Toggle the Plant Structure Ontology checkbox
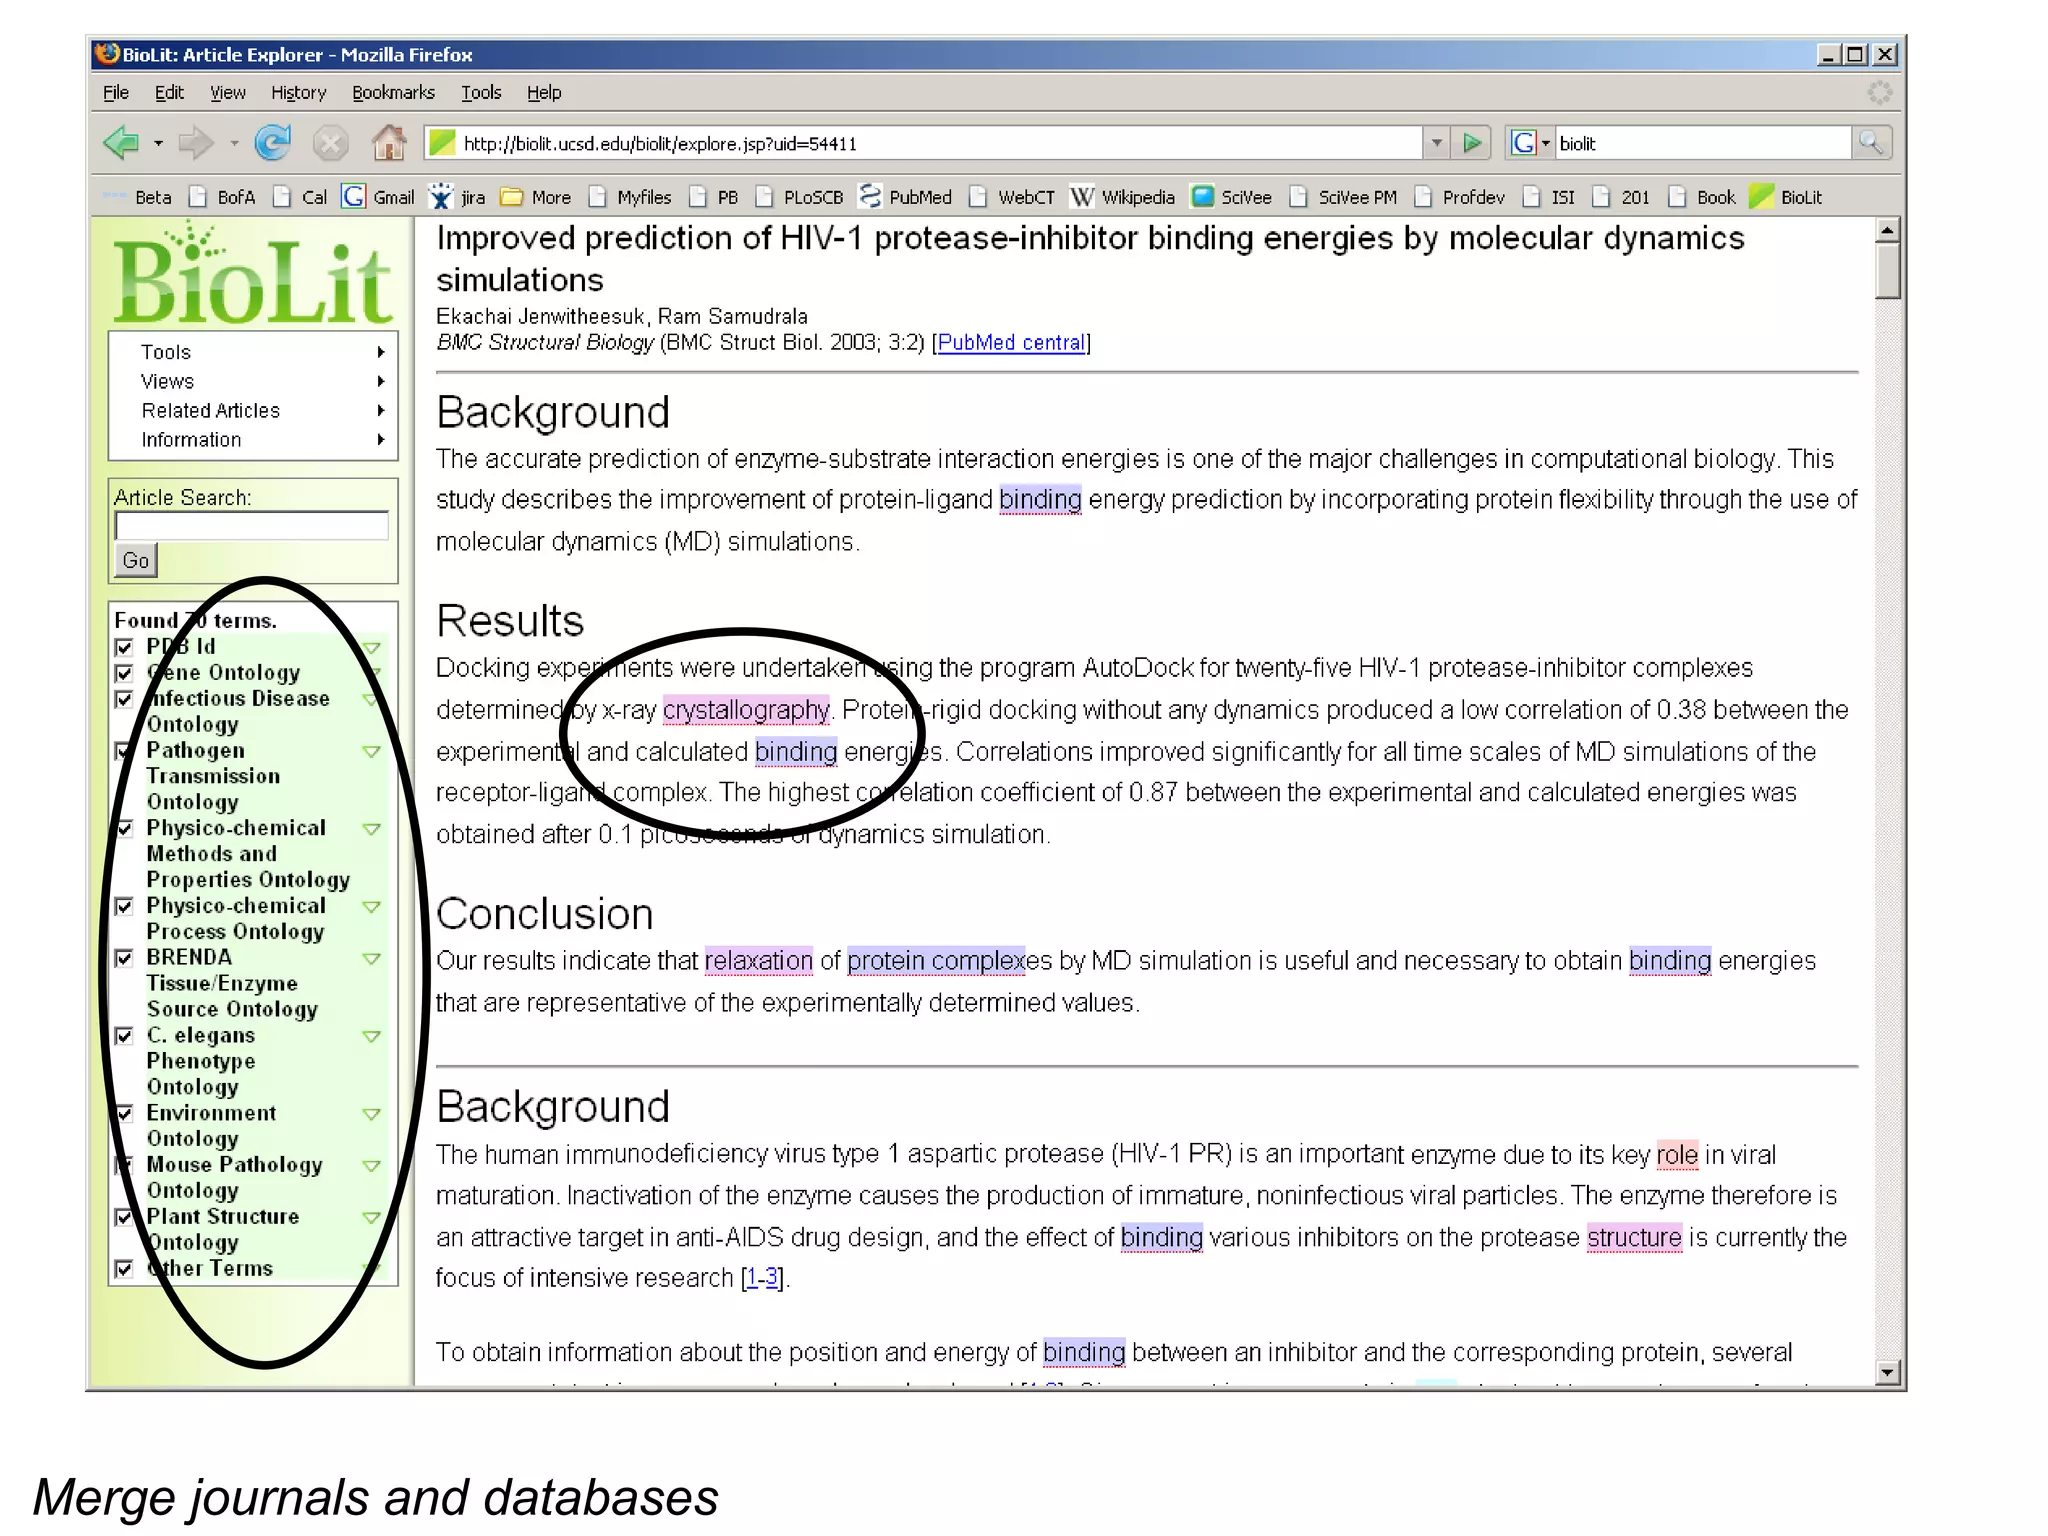2048x1536 pixels. [124, 1217]
